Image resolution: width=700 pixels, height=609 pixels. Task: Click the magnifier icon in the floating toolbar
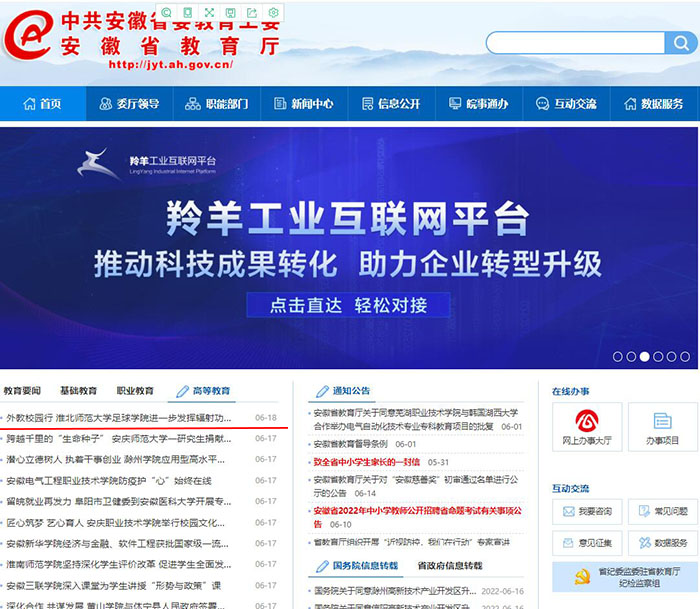167,13
